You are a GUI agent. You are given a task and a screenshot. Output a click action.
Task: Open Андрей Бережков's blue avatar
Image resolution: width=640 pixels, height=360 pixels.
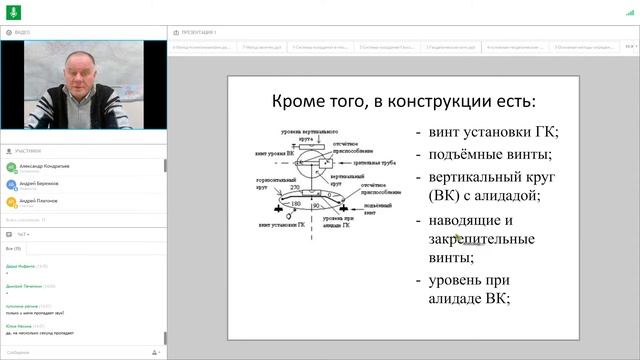11,185
